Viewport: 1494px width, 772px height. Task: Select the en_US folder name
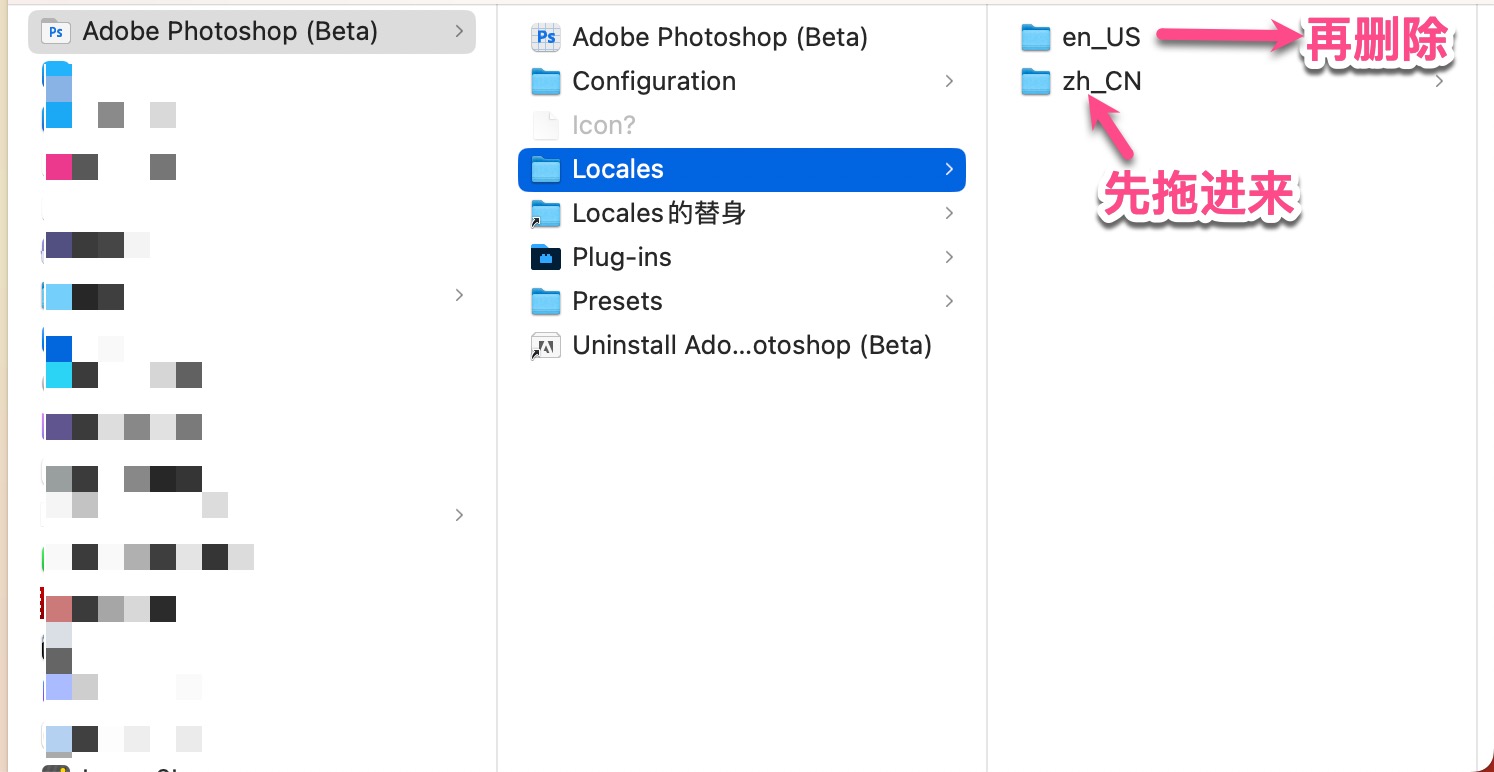[1101, 38]
